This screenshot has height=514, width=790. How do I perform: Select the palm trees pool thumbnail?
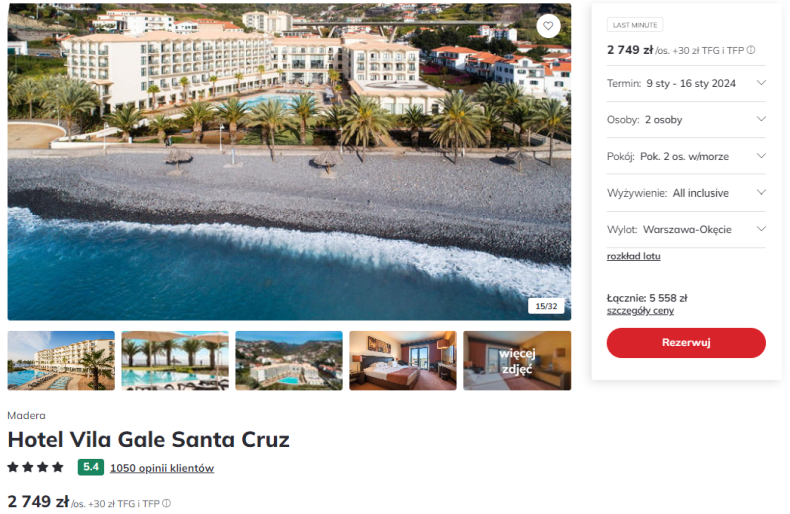[x=175, y=360]
